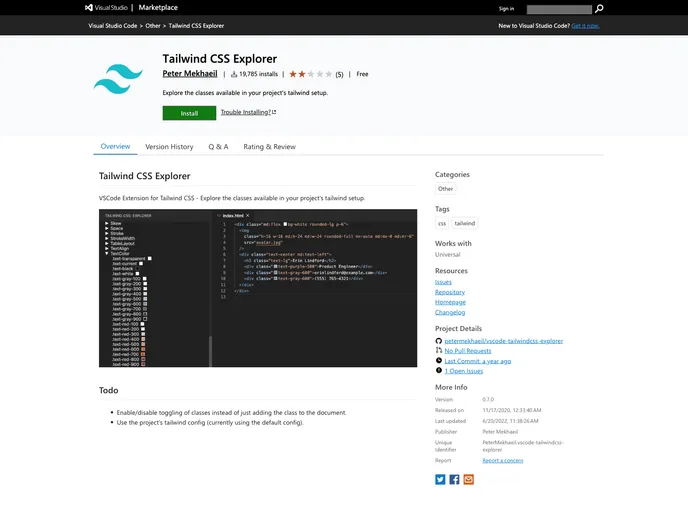
Task: Click the extension screenshot image
Action: tap(258, 288)
